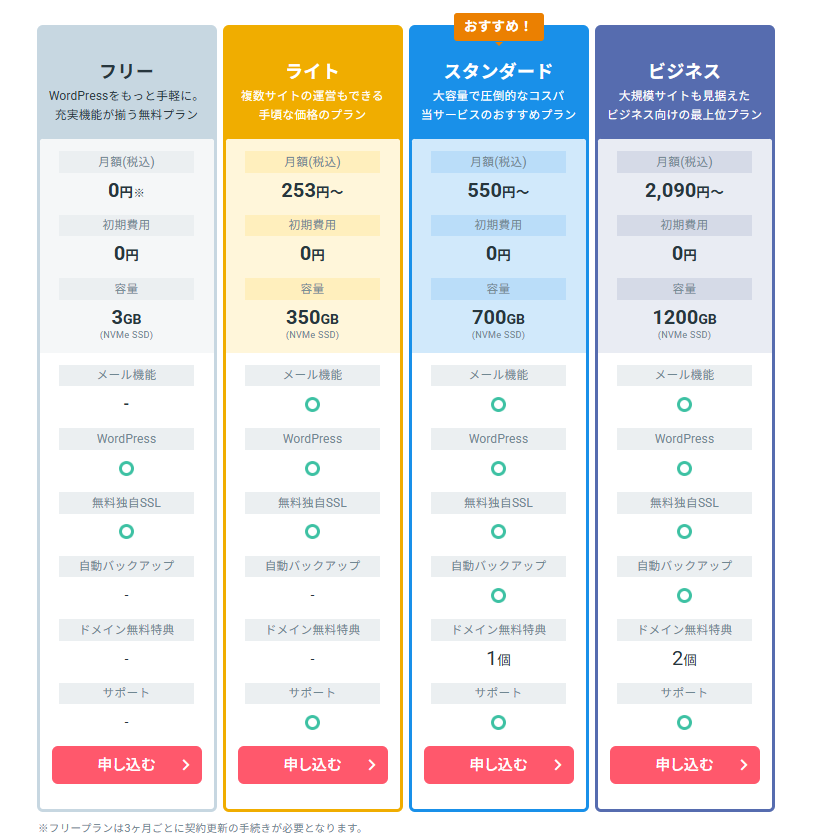This screenshot has height=836, width=815.
Task: Click the スタンダード plan 申し込む button
Action: (x=499, y=765)
